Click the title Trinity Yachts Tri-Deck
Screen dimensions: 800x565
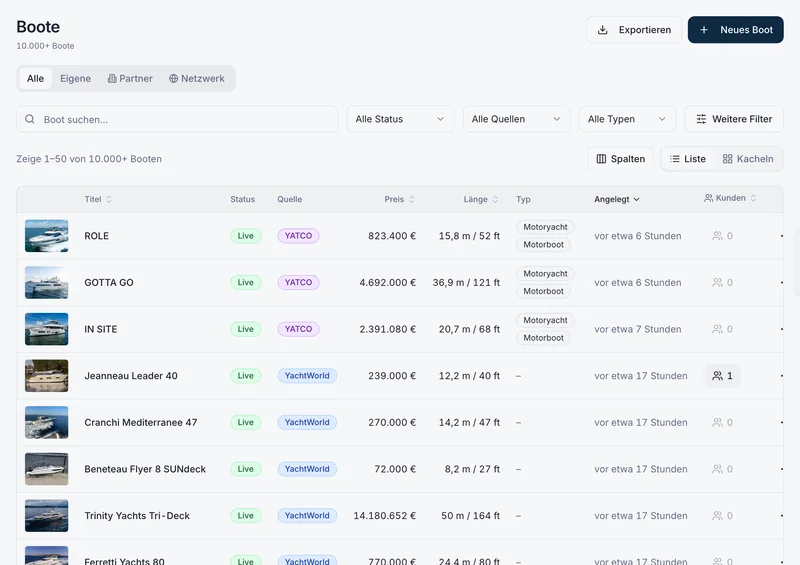(x=137, y=515)
